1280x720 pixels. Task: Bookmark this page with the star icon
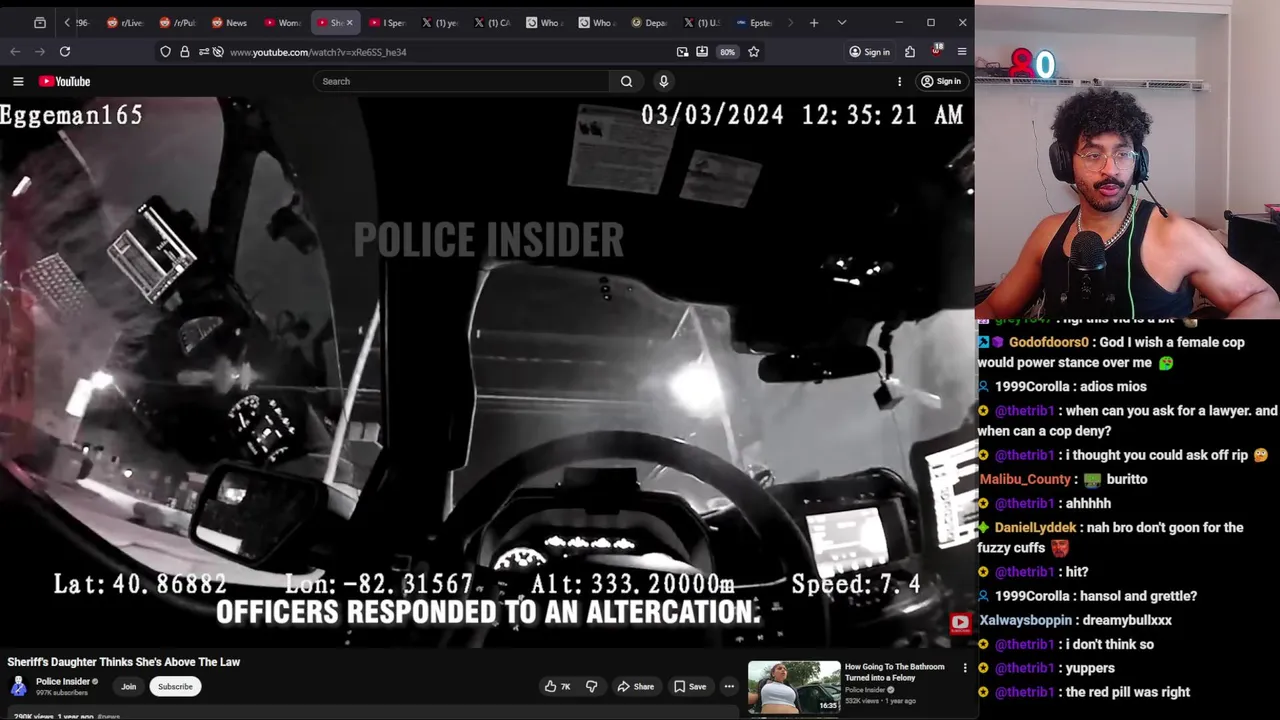point(753,51)
